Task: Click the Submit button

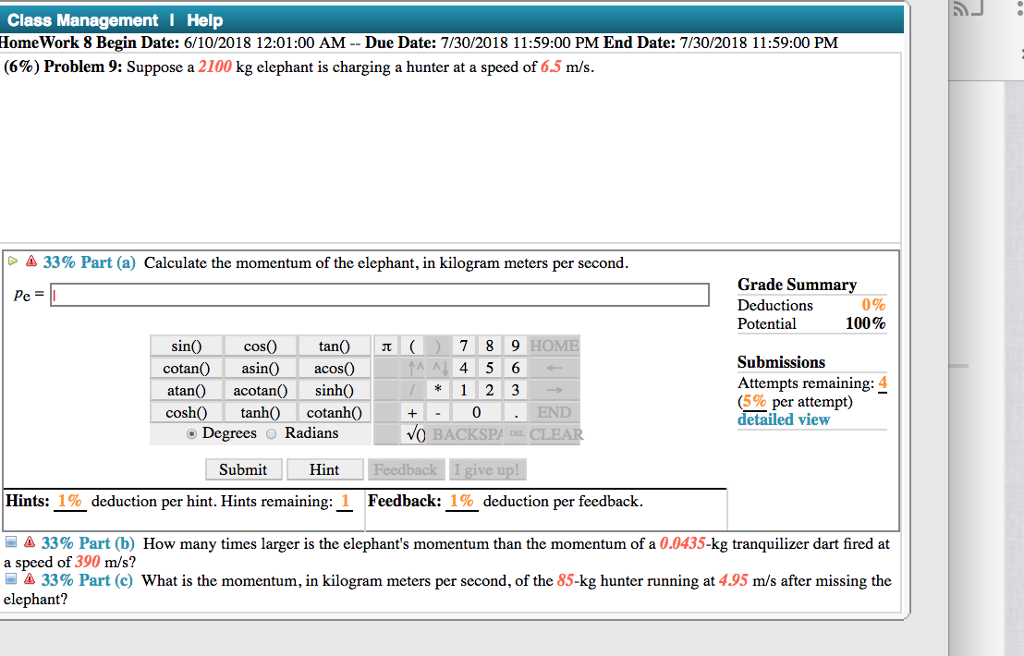Action: (243, 469)
